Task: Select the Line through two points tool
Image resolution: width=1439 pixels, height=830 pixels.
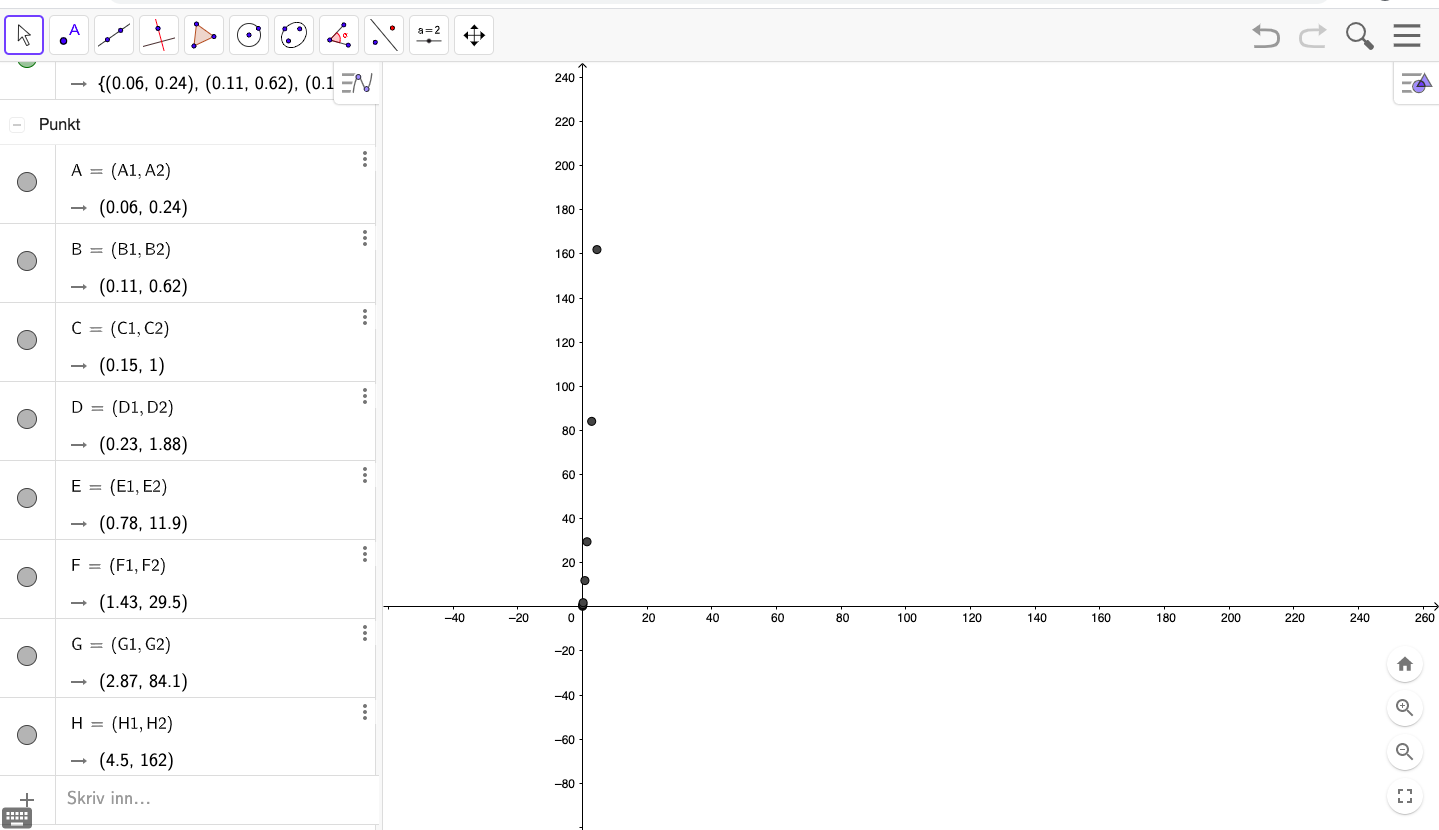Action: point(114,36)
